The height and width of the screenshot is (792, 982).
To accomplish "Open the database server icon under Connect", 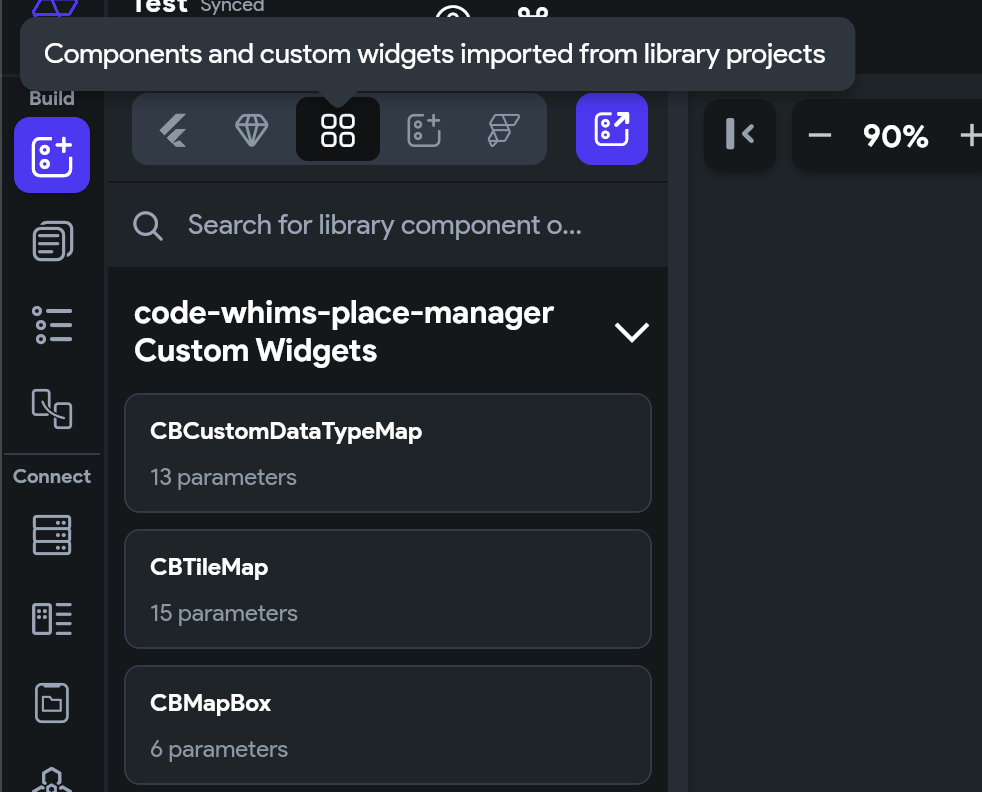I will click(x=52, y=535).
